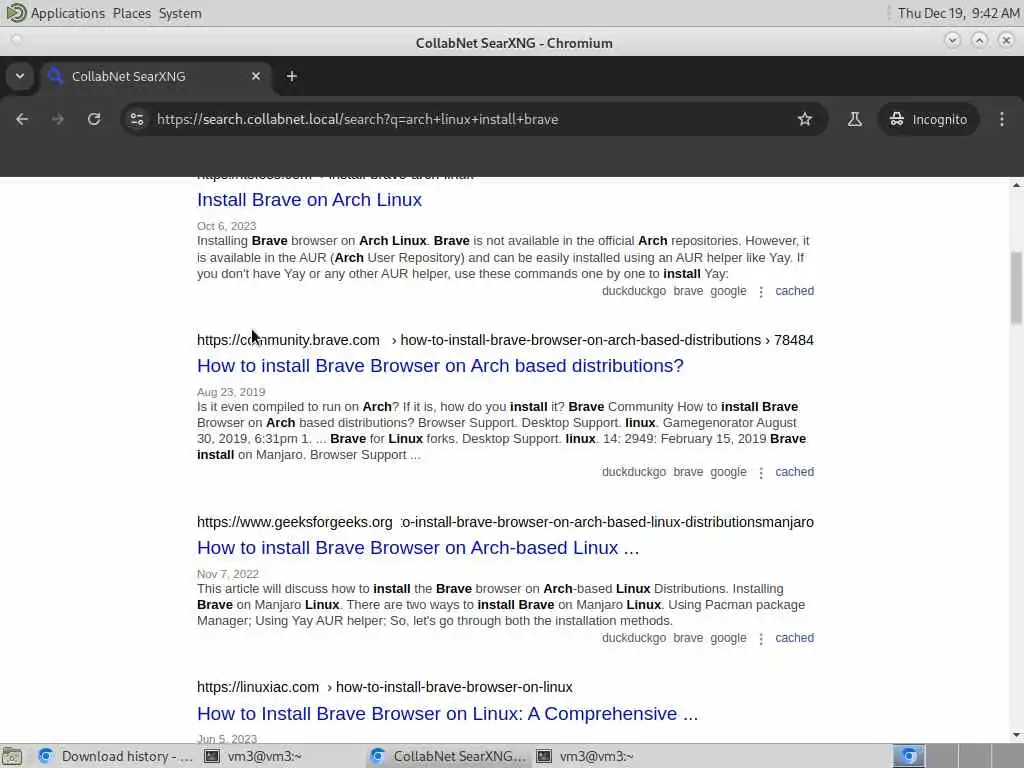
Task: Switch to second vm3@vm3:~ terminal in taskbar
Action: (585, 756)
